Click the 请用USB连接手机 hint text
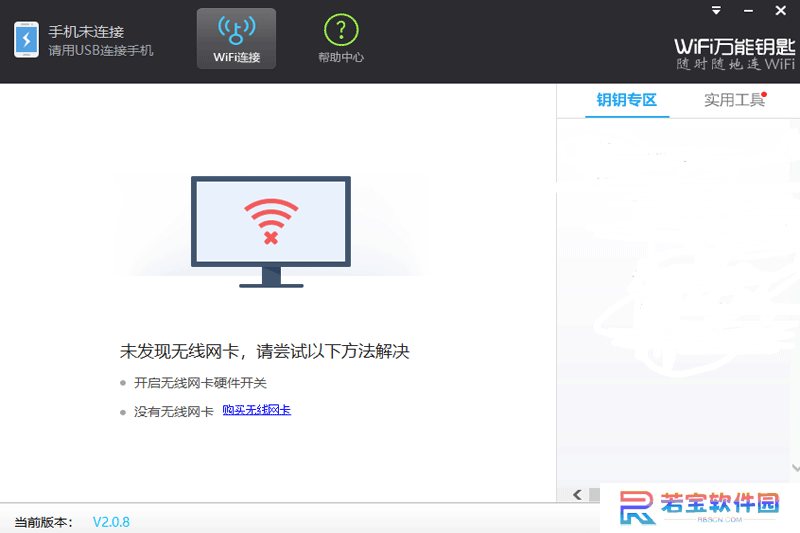 (101, 50)
